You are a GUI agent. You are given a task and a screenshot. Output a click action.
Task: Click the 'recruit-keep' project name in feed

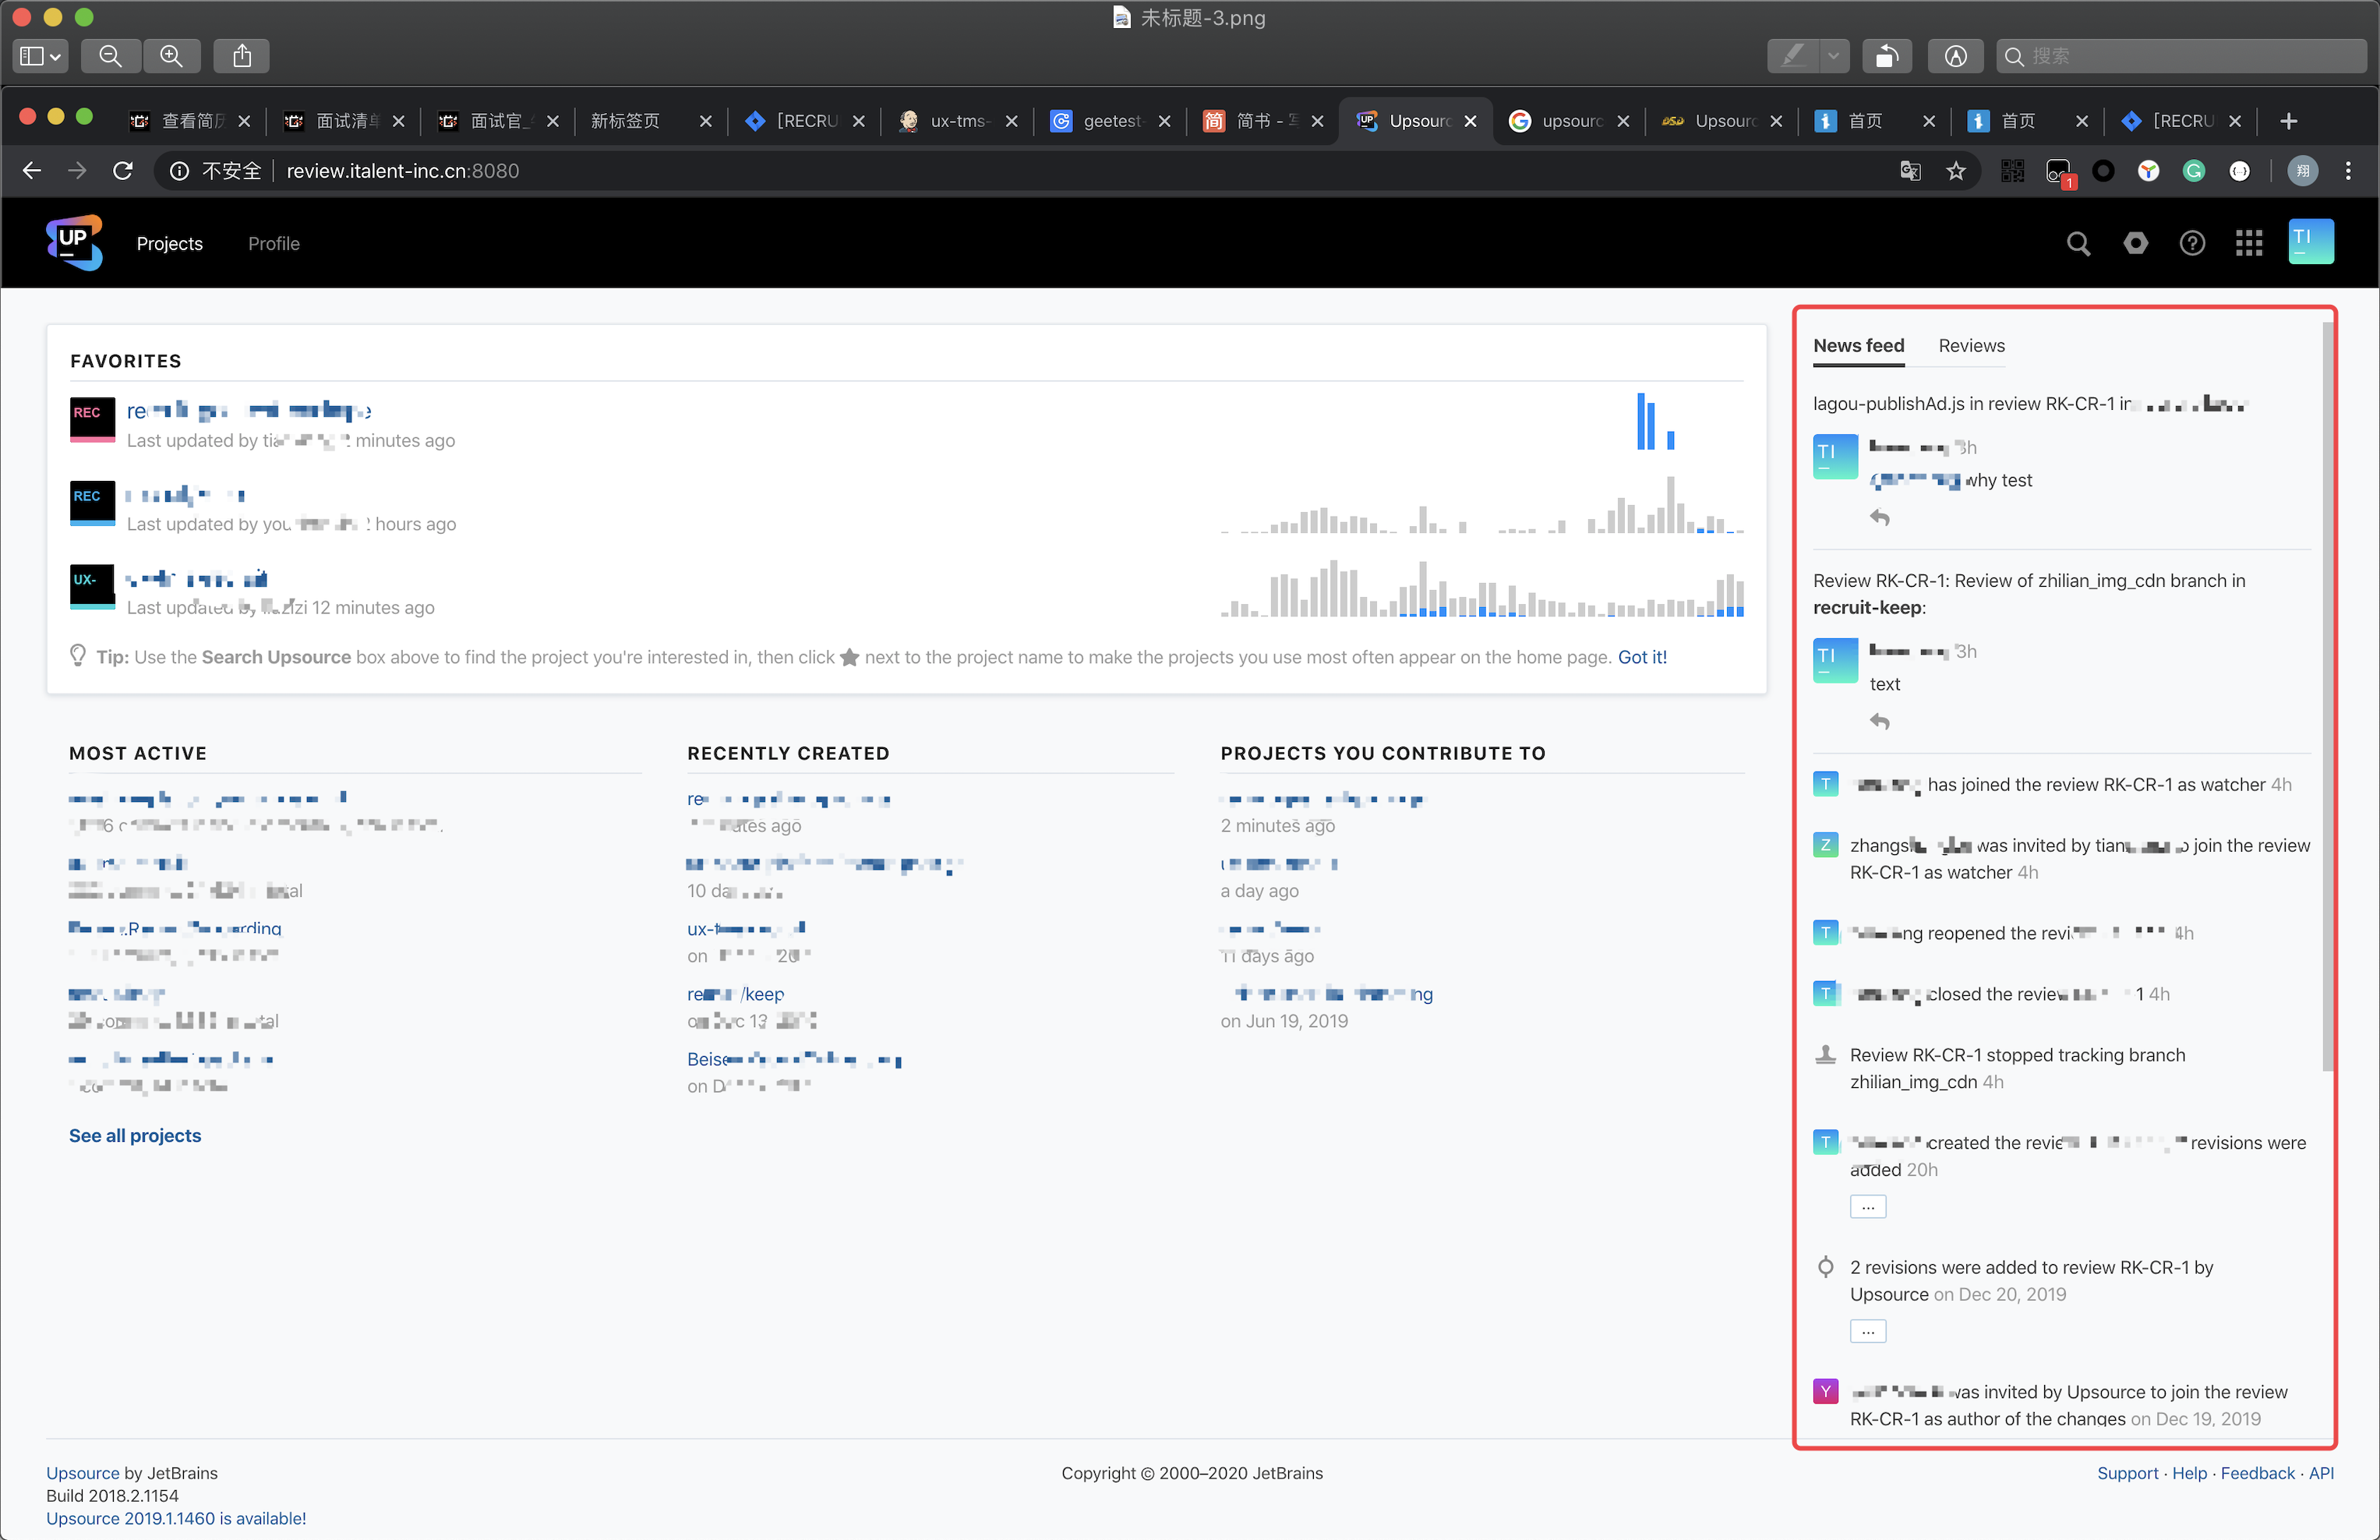coord(1867,608)
